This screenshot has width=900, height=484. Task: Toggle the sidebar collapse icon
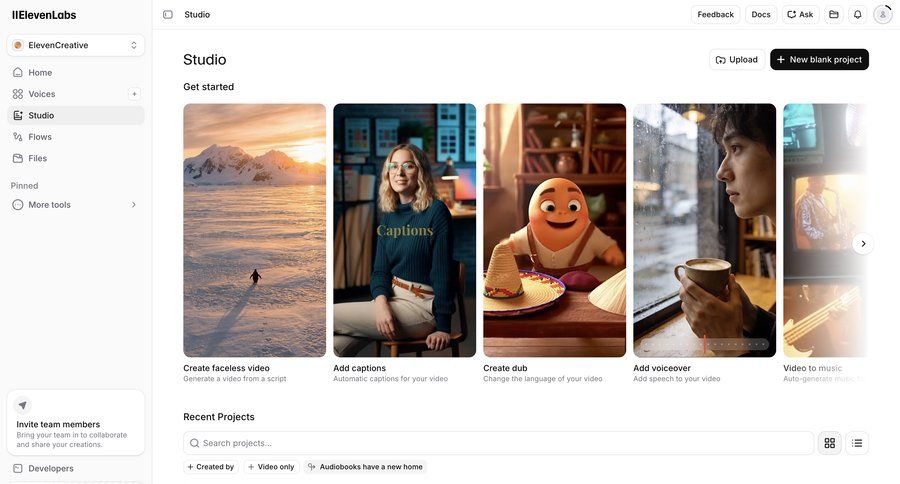coord(168,14)
